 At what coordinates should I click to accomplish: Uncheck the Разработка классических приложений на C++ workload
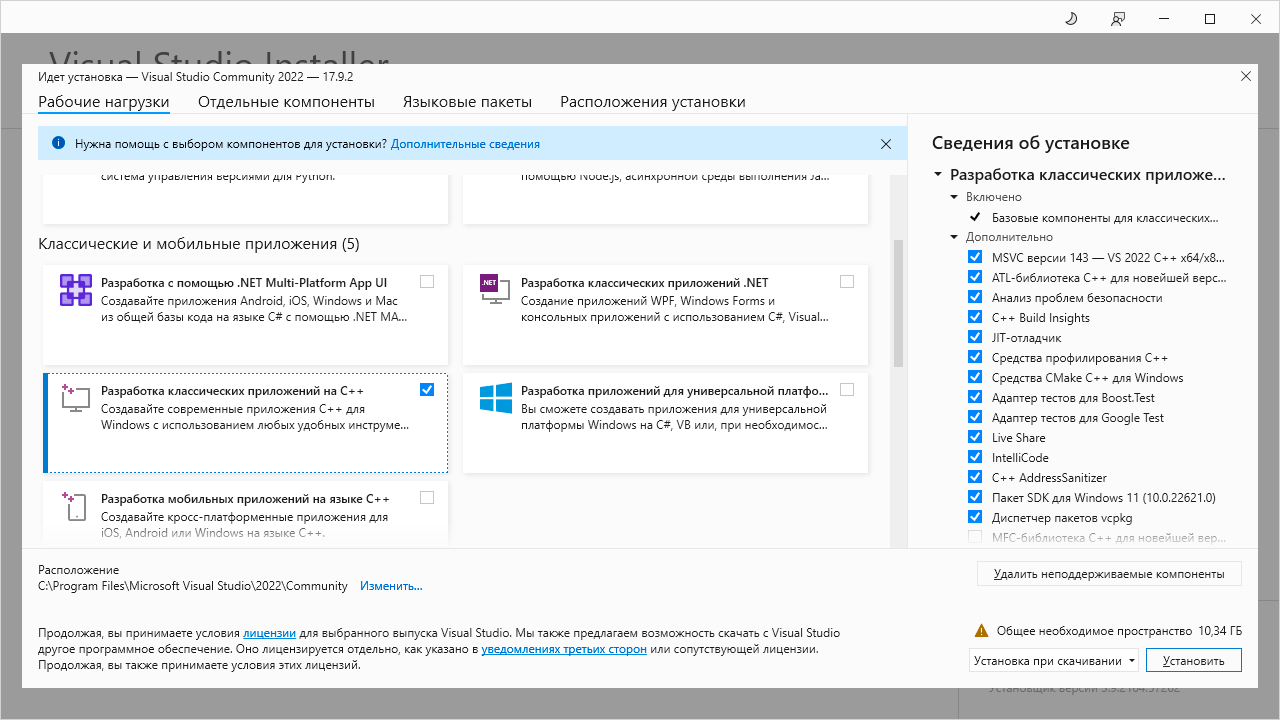click(x=427, y=390)
